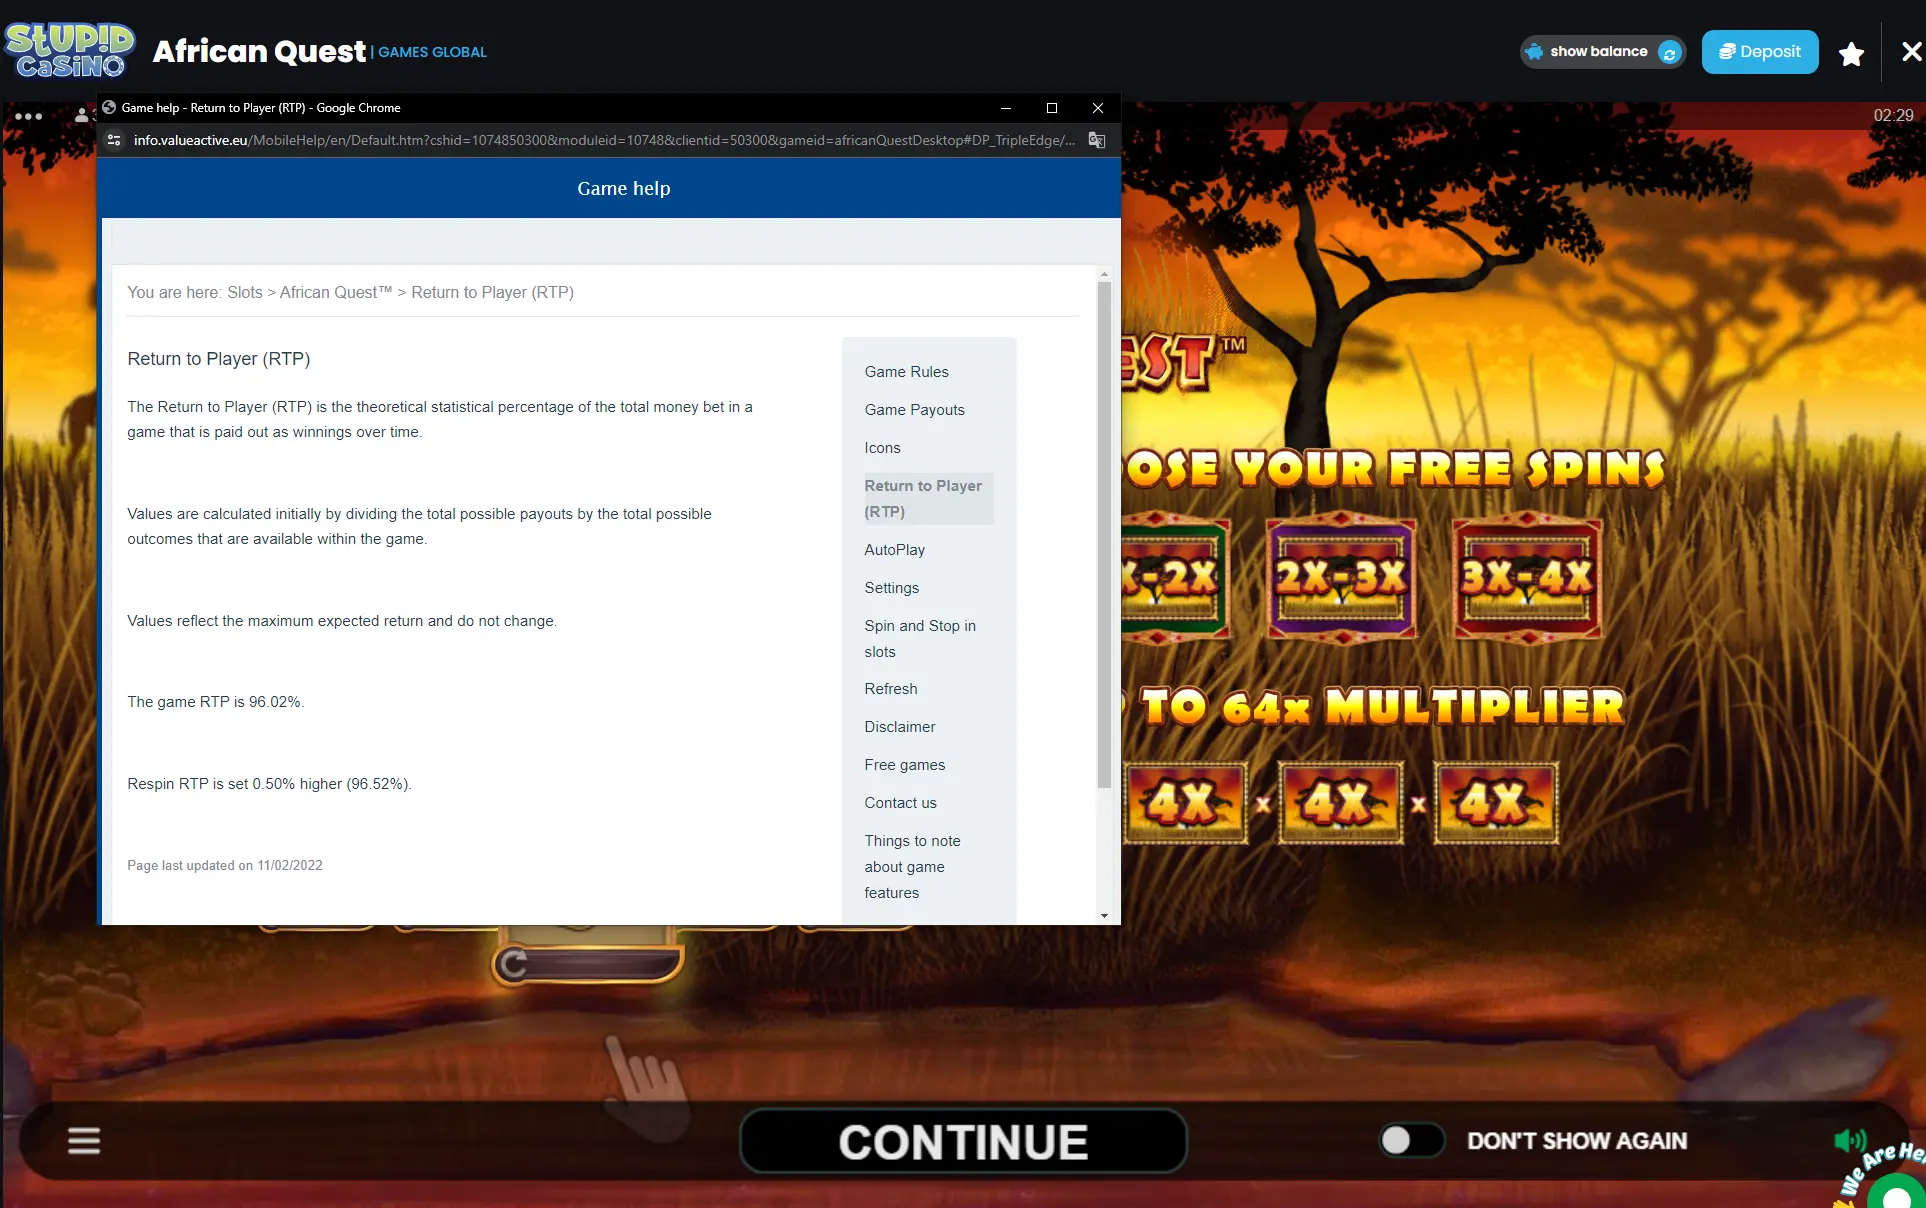Toggle the Don't Show Again switch

coord(1411,1140)
